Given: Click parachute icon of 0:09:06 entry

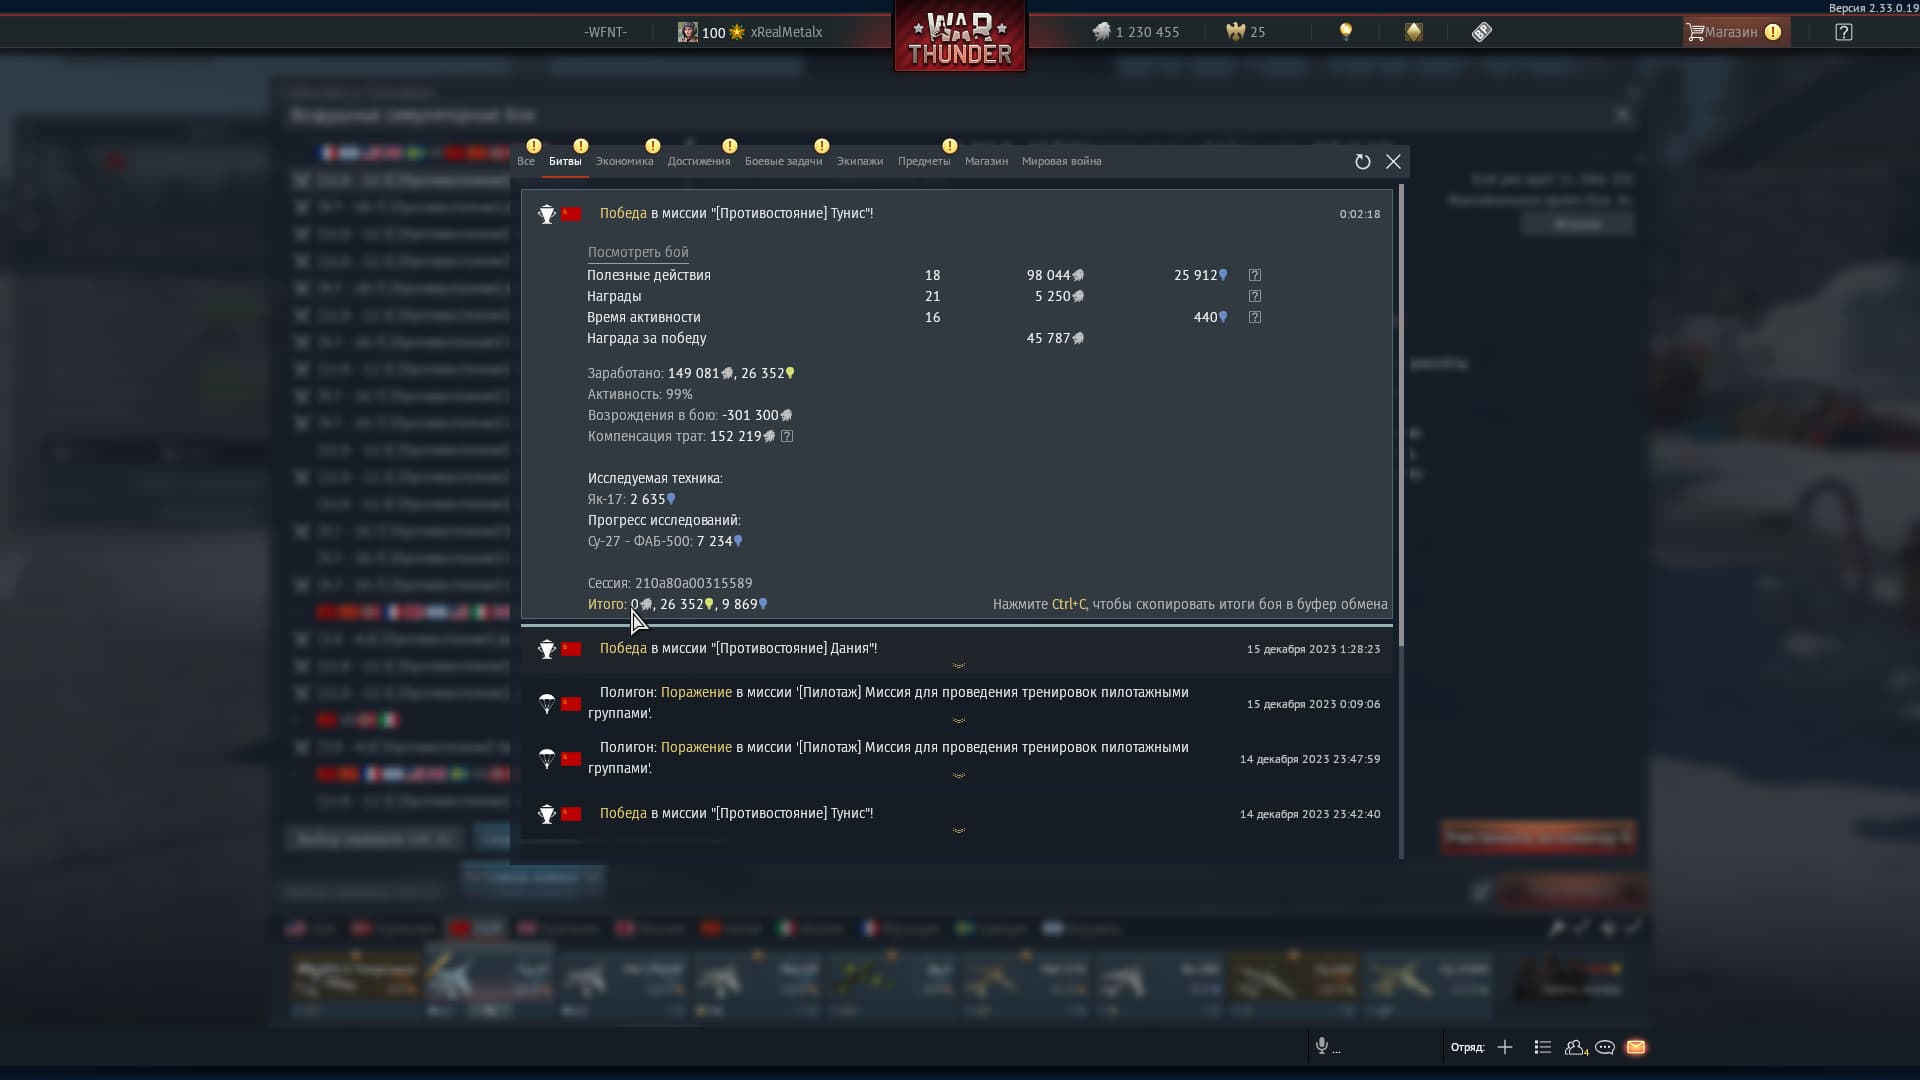Looking at the screenshot, I should (x=546, y=704).
